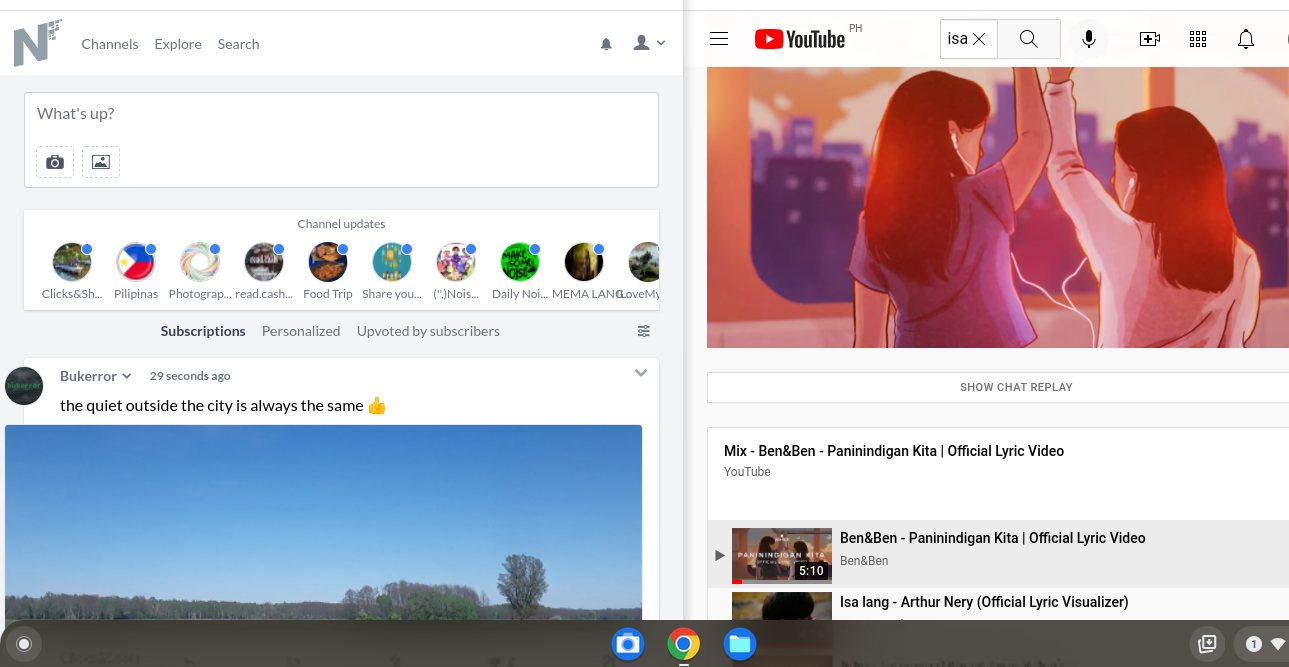1289x667 pixels.
Task: Click the Mix playlist title
Action: [894, 451]
